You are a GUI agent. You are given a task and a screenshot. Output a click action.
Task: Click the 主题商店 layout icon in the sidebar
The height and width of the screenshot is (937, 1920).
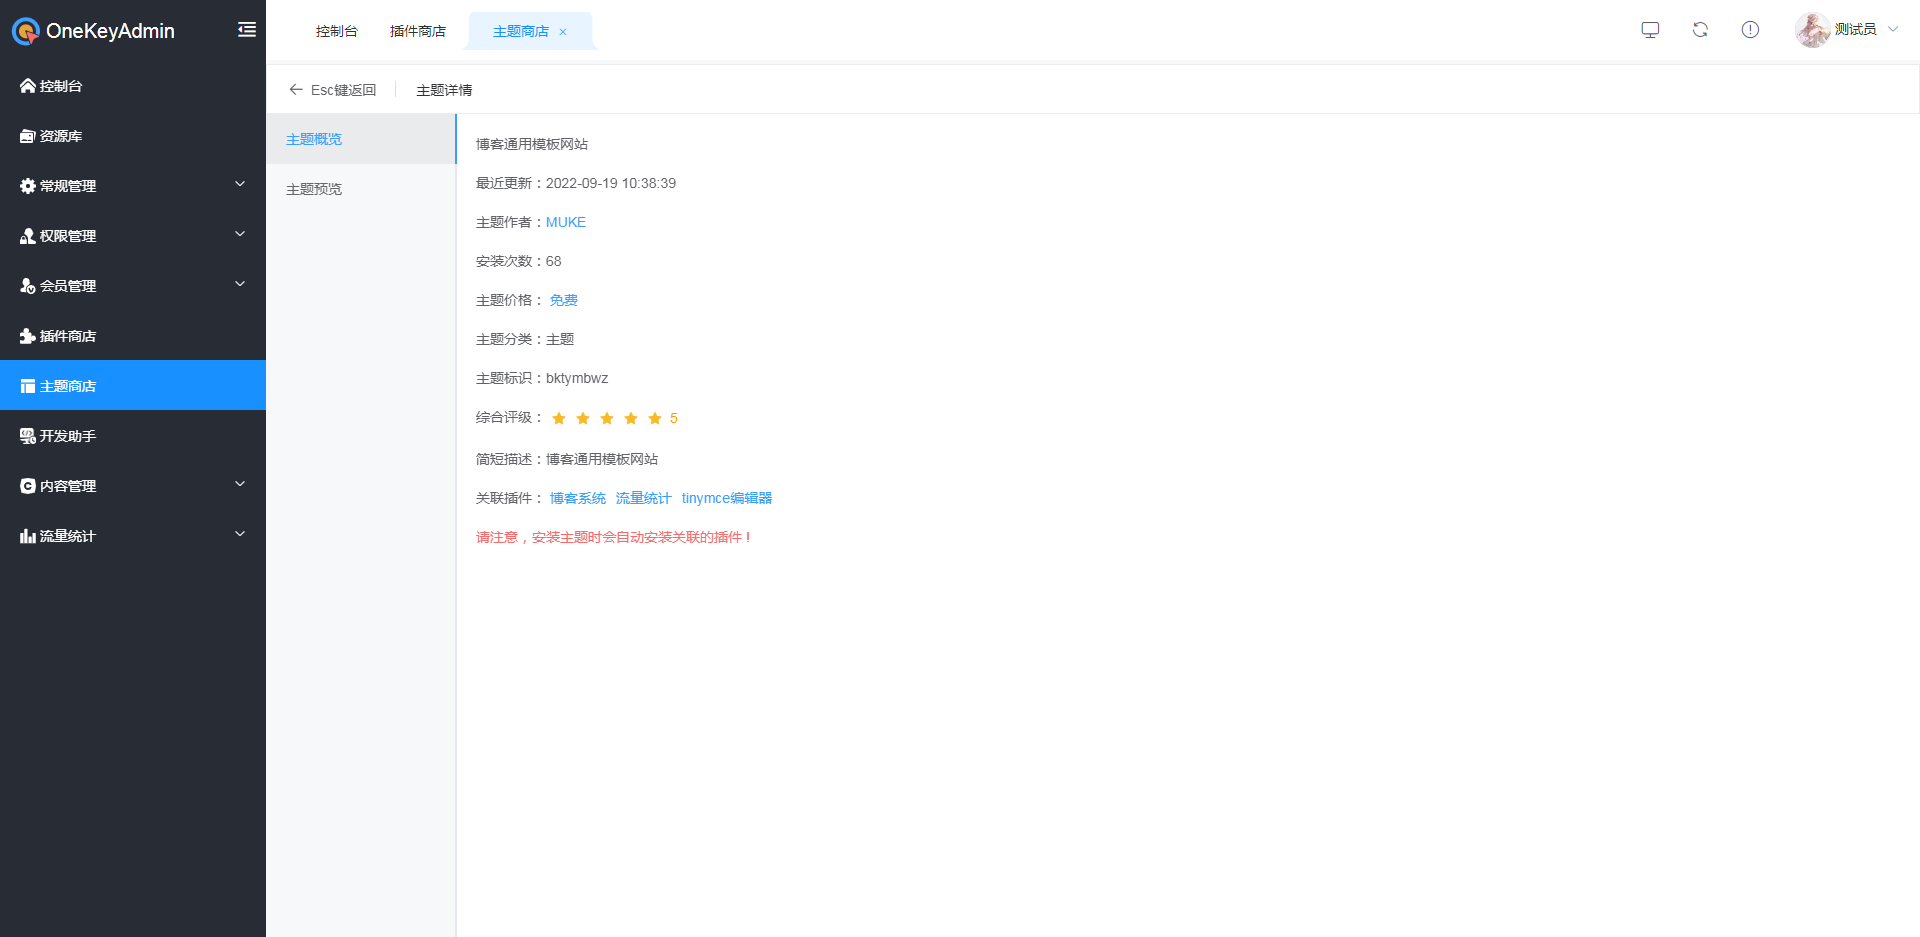28,386
